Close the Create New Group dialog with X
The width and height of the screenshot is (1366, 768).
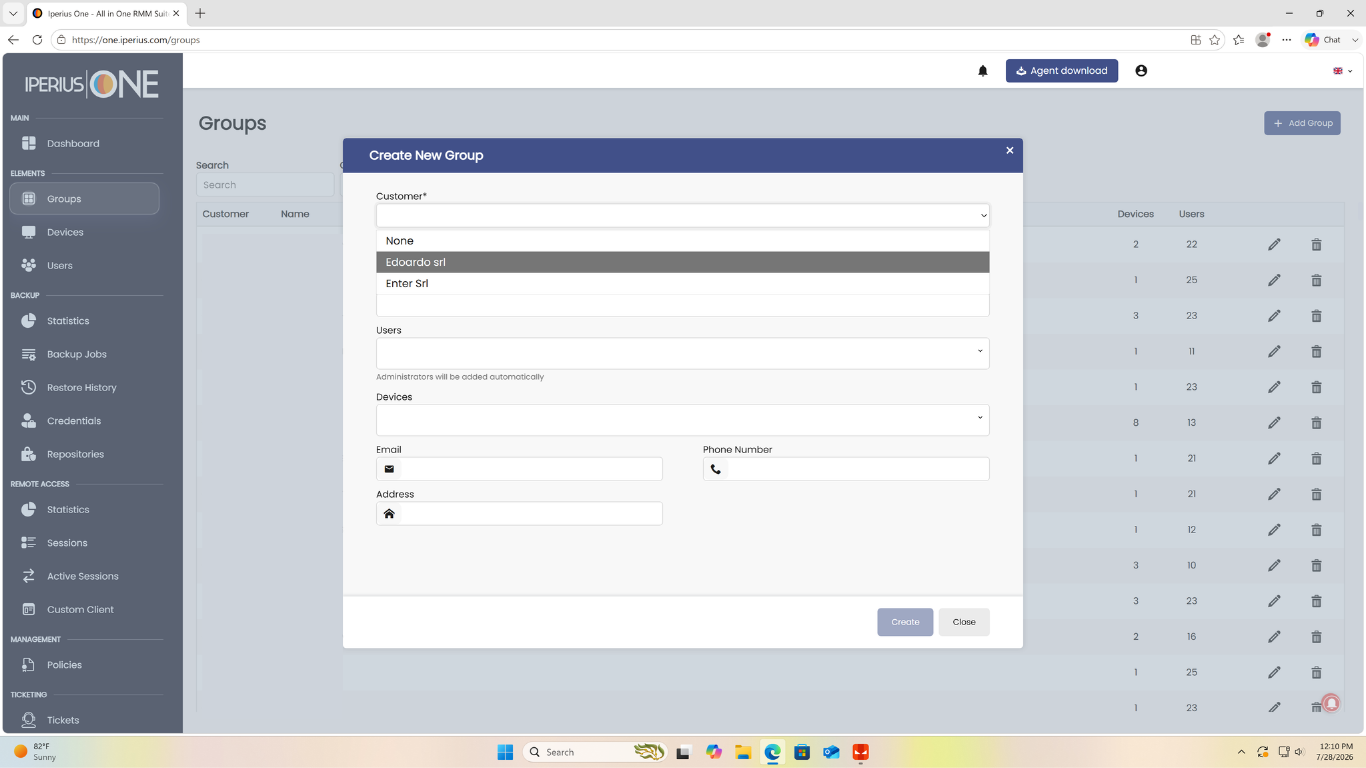pos(1009,150)
